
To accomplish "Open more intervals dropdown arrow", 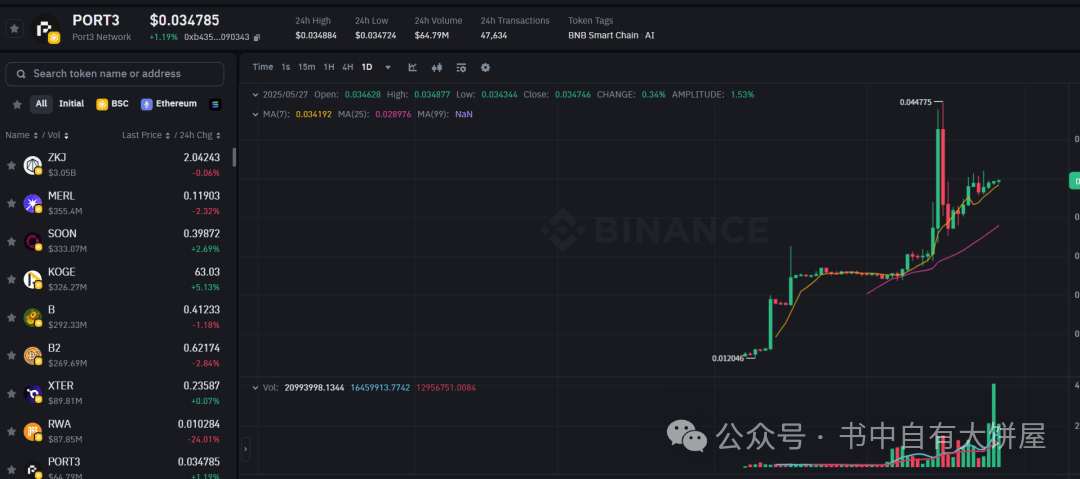I will pos(388,68).
